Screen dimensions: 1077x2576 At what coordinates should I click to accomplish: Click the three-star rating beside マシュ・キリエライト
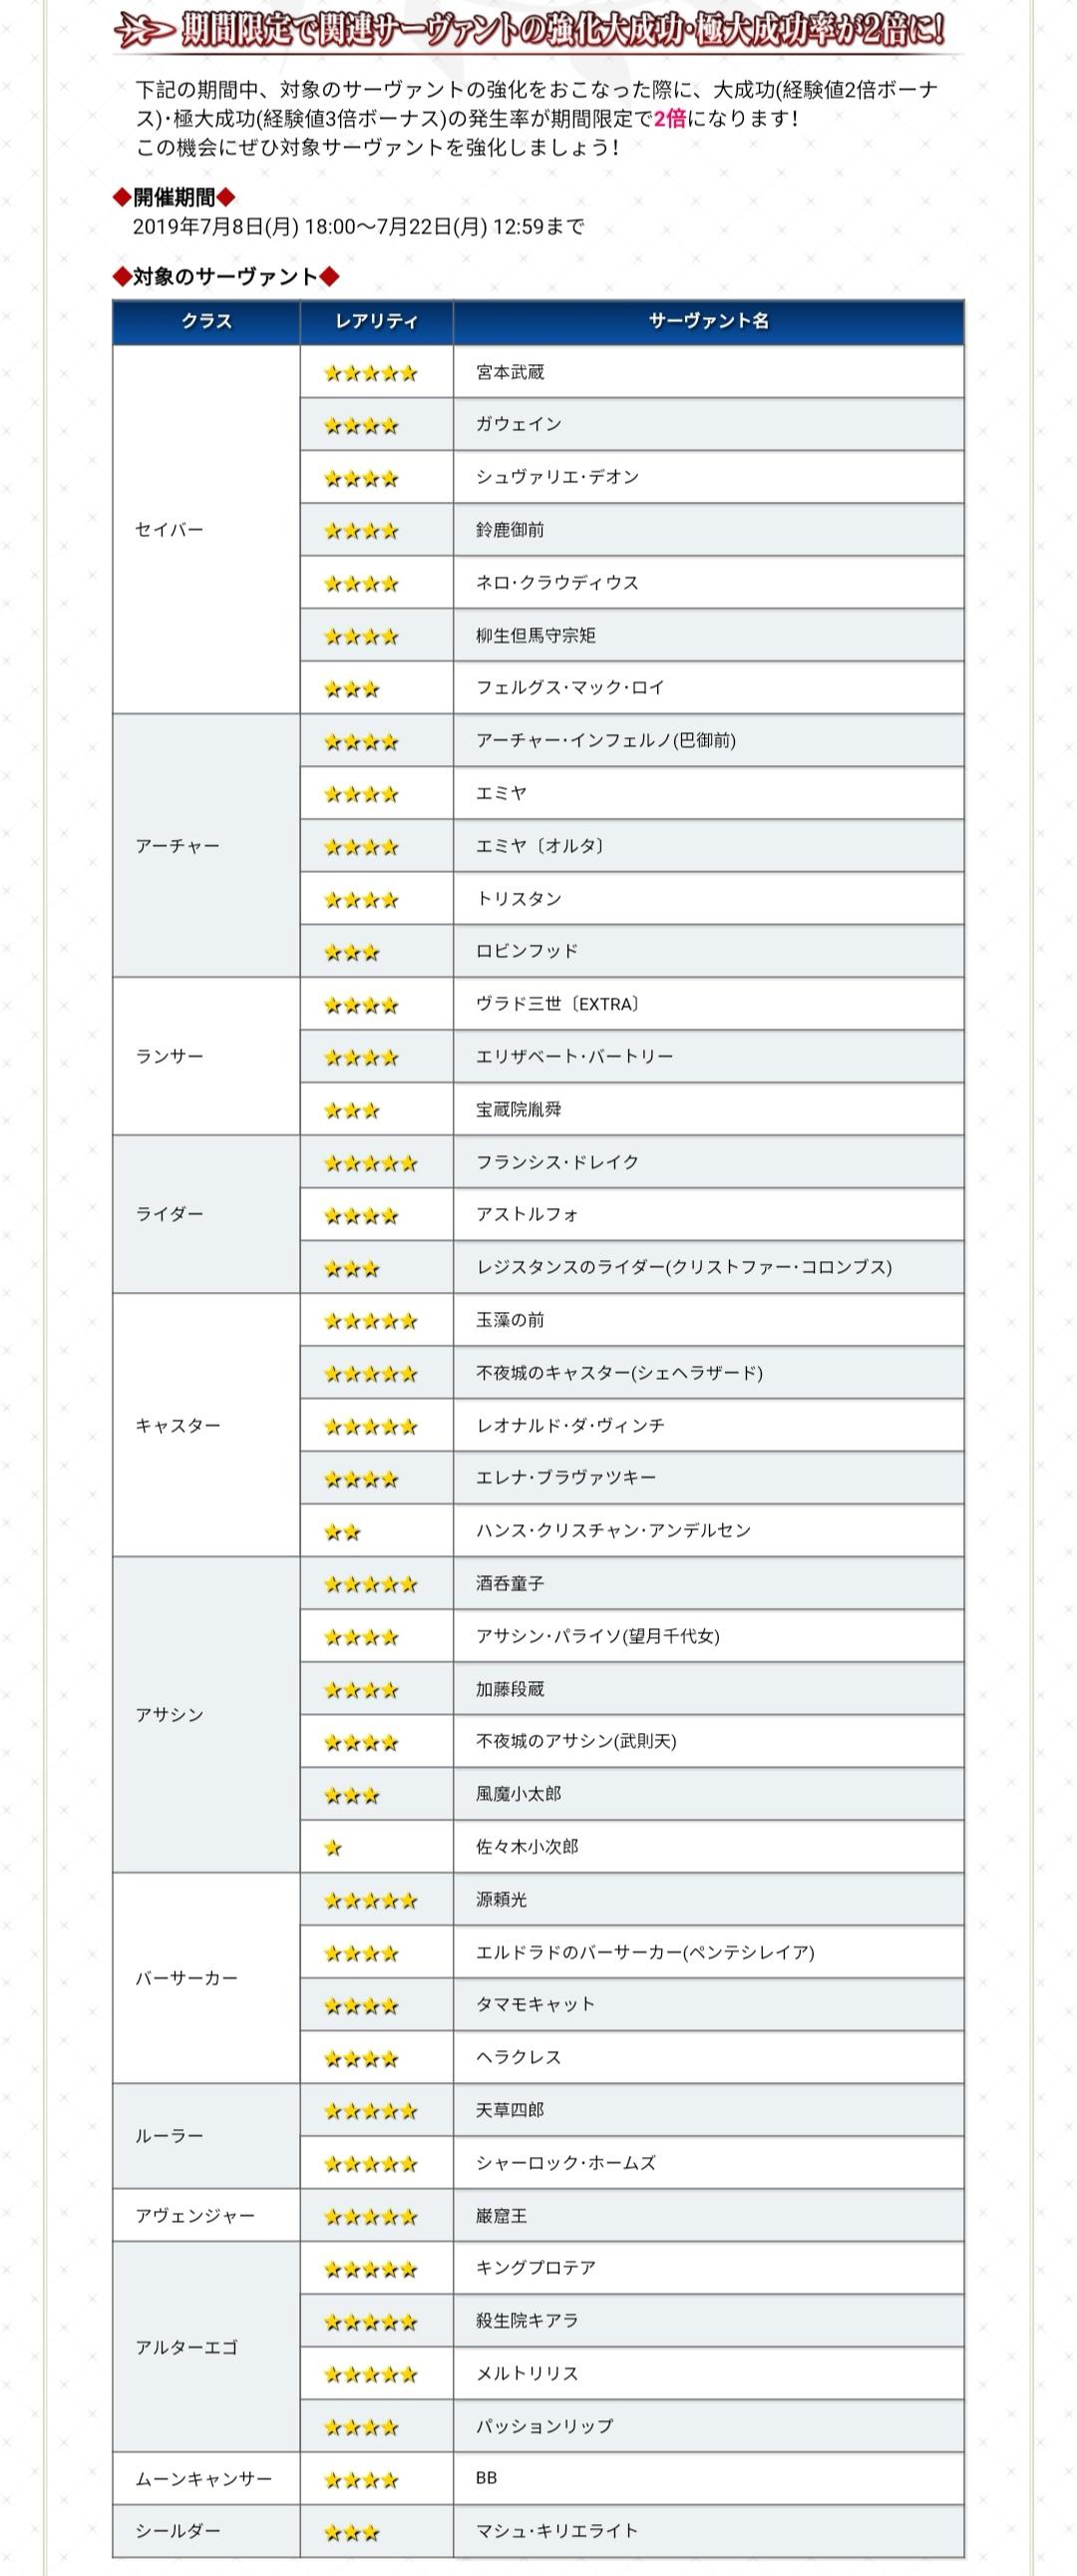[x=352, y=2533]
